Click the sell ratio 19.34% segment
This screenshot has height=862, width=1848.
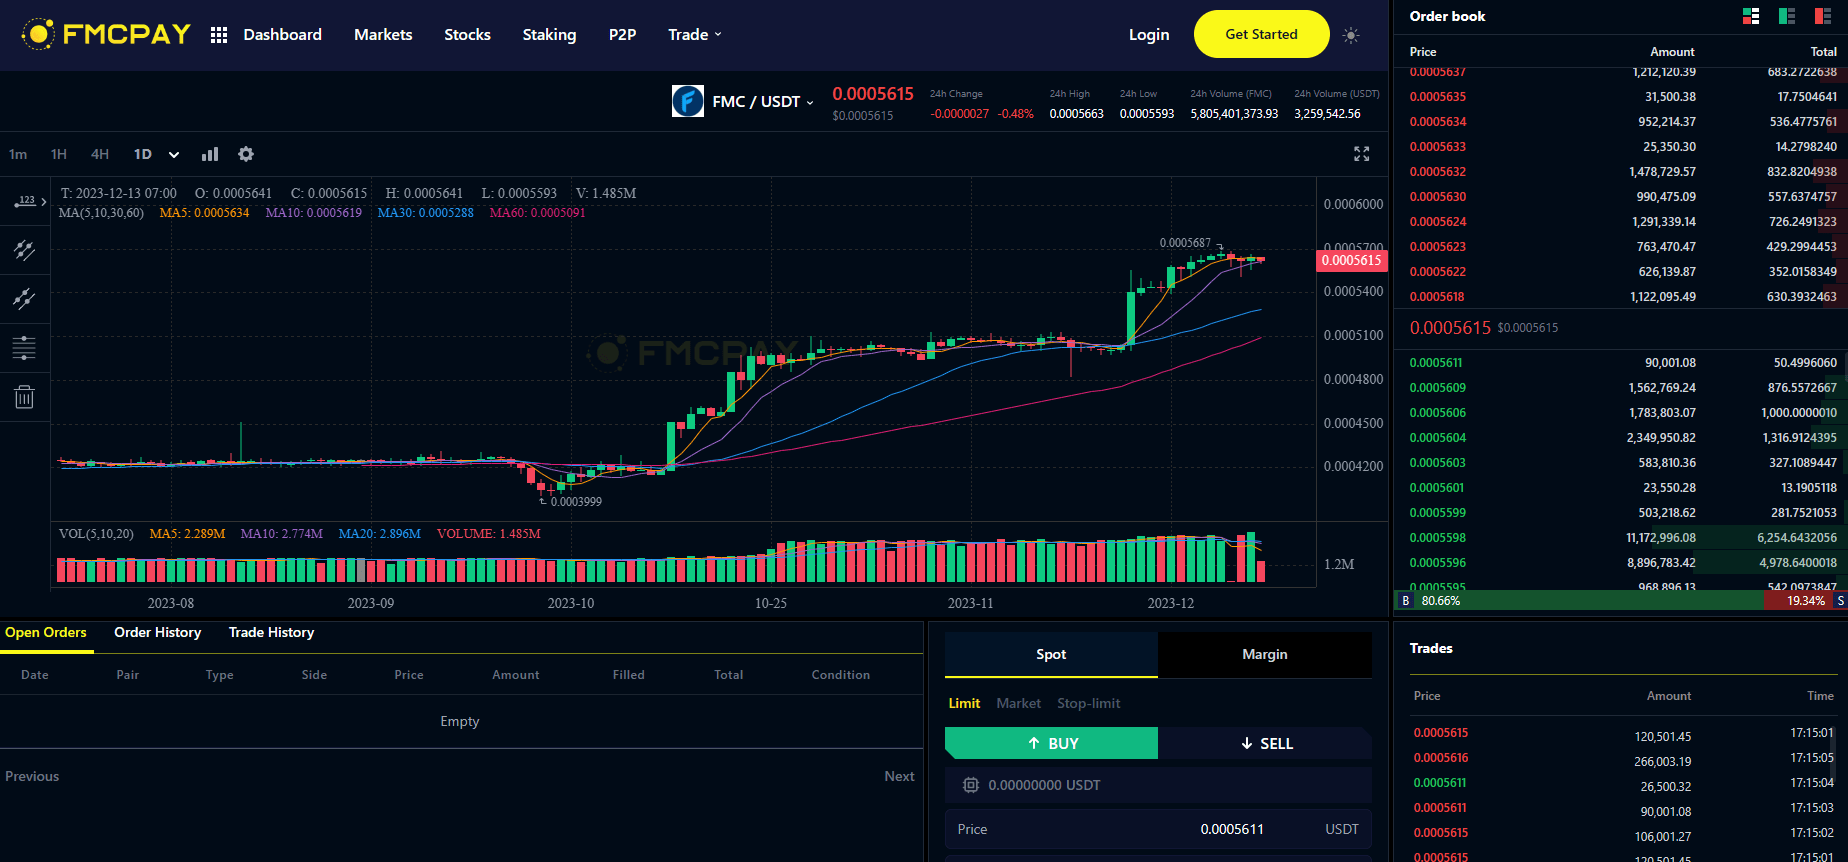pos(1806,601)
